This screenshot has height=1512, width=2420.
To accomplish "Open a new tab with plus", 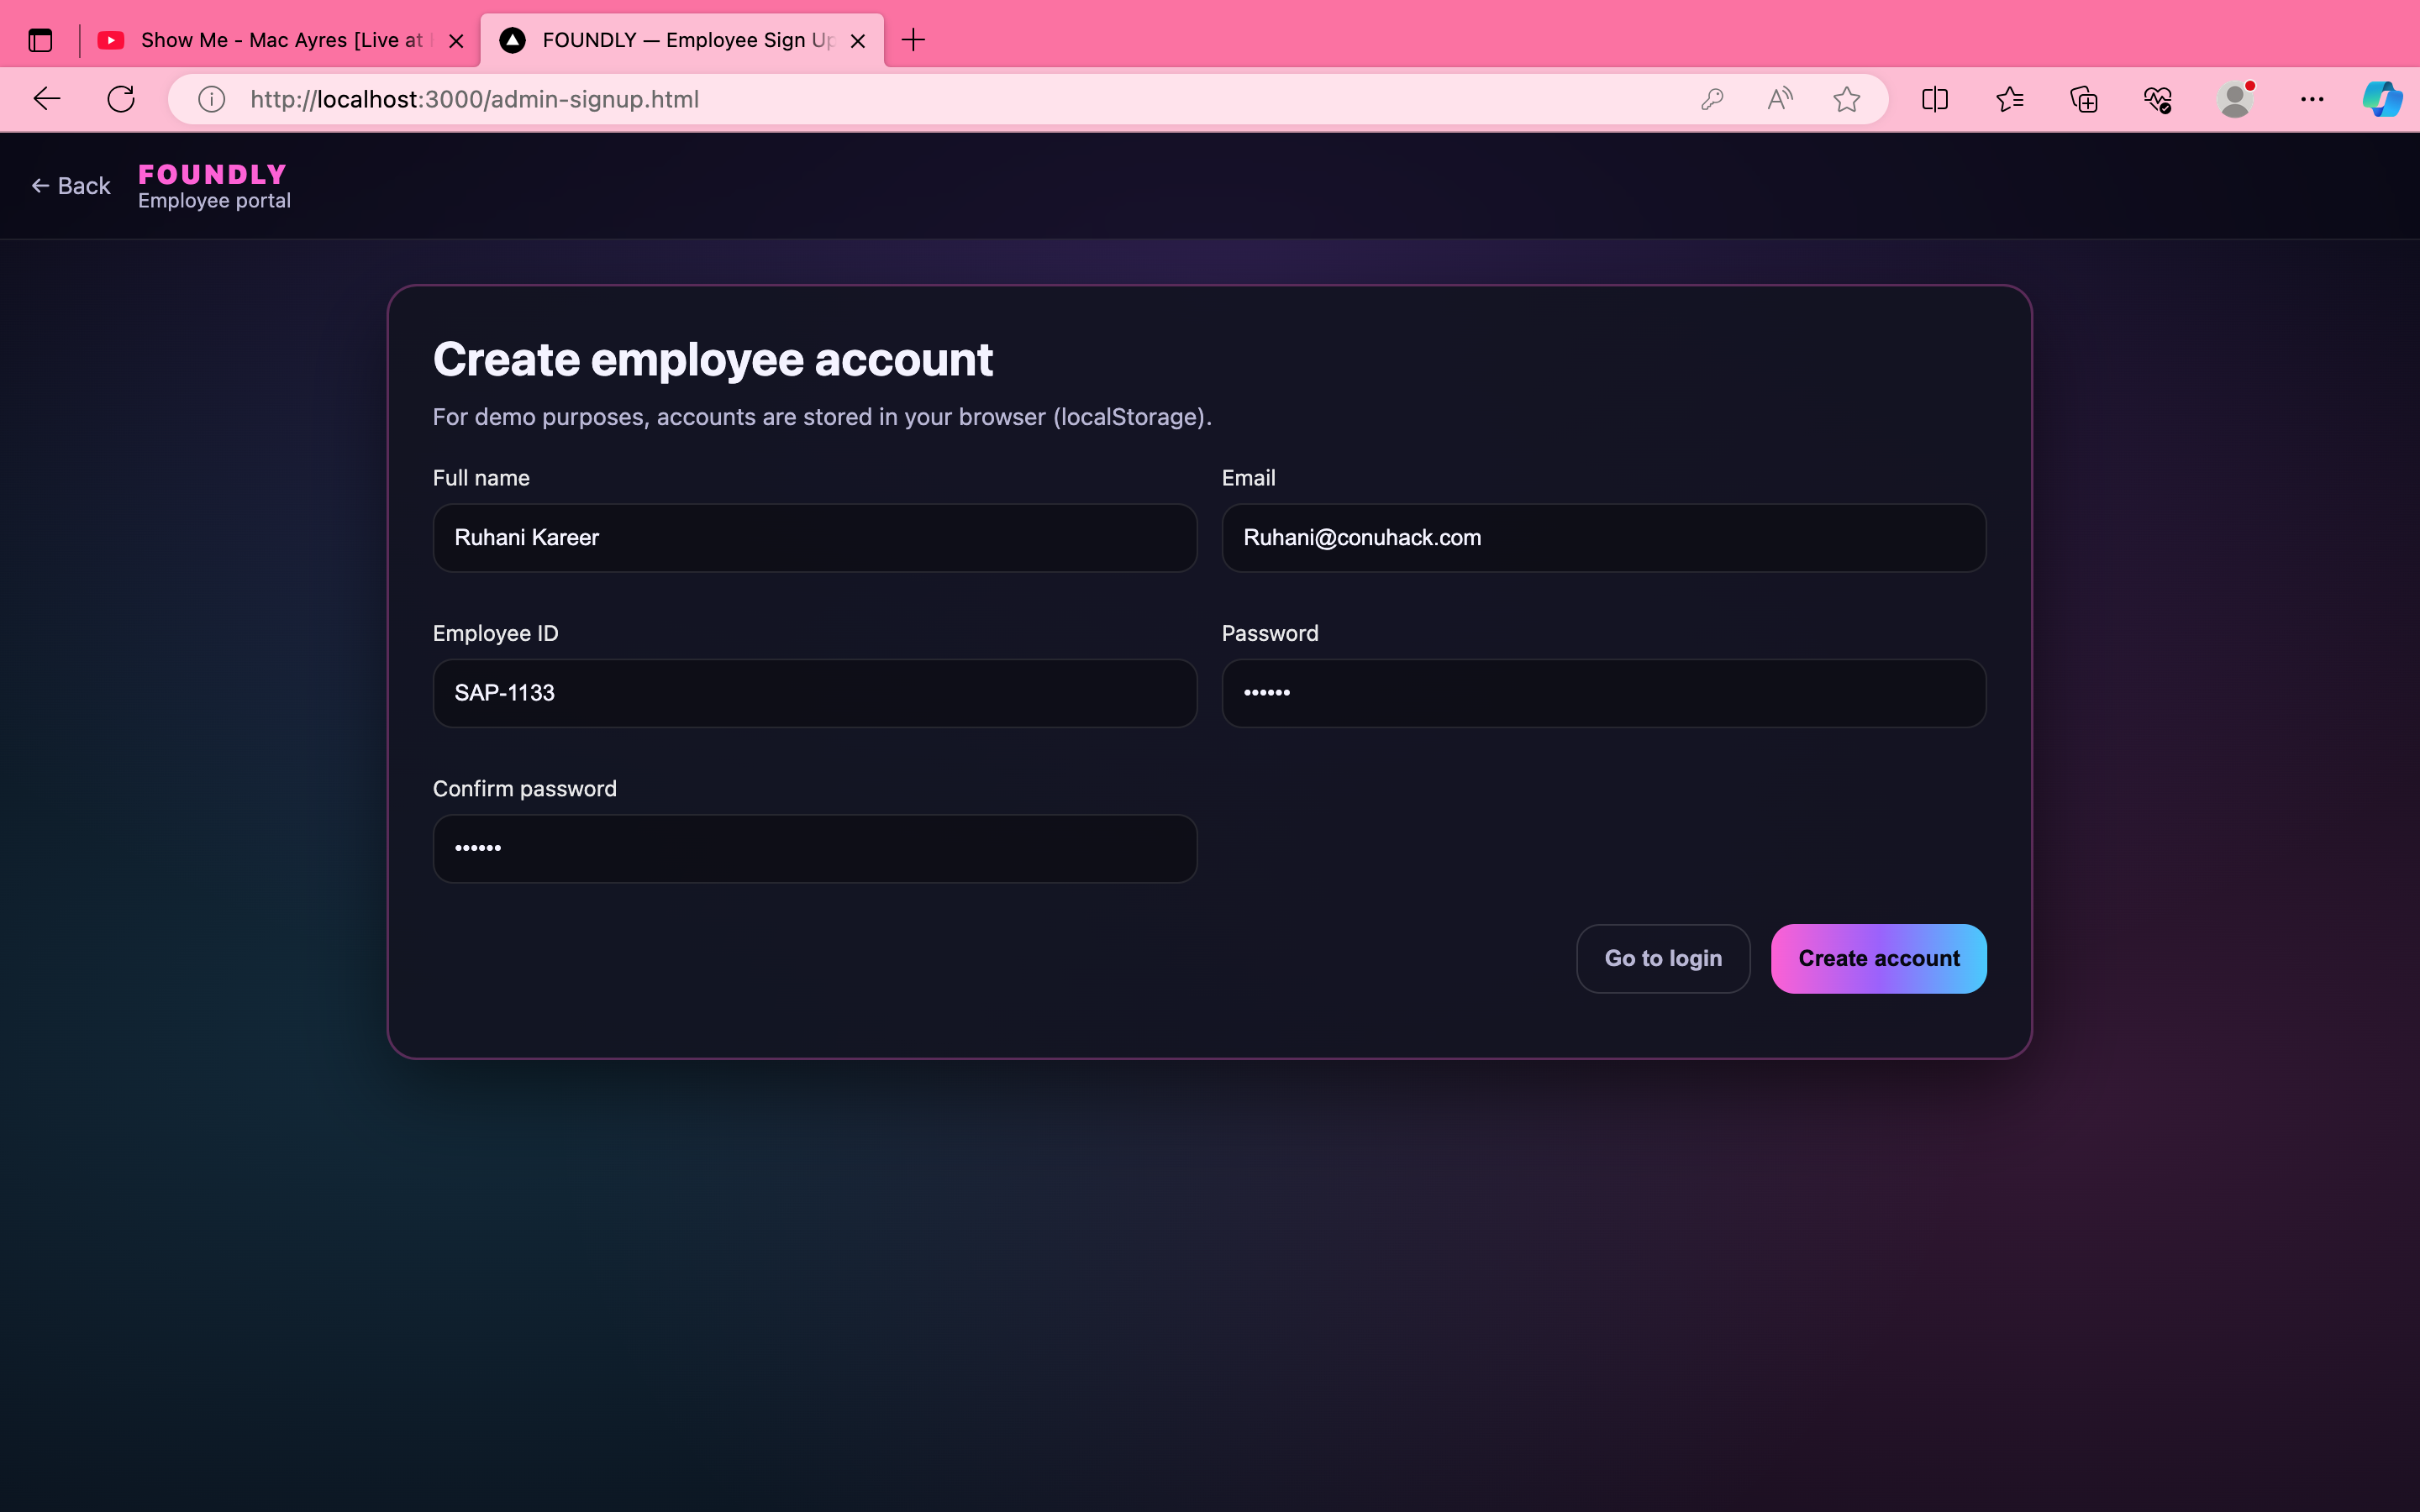I will (x=913, y=40).
